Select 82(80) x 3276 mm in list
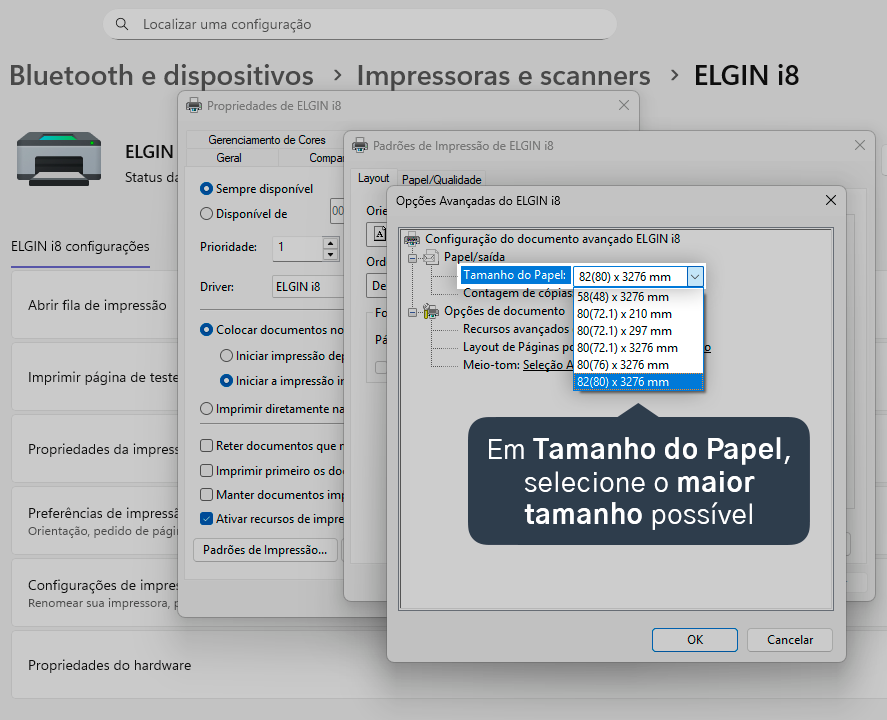 click(638, 382)
